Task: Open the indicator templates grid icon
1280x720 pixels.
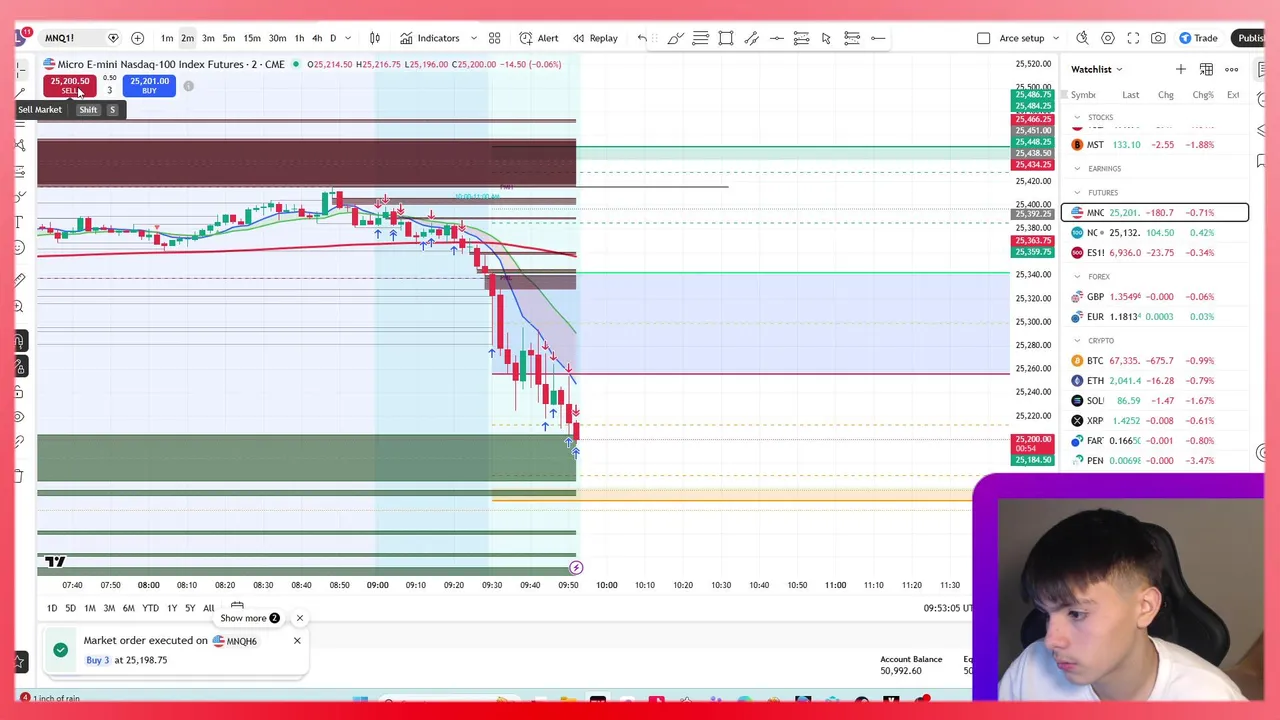Action: coord(494,38)
